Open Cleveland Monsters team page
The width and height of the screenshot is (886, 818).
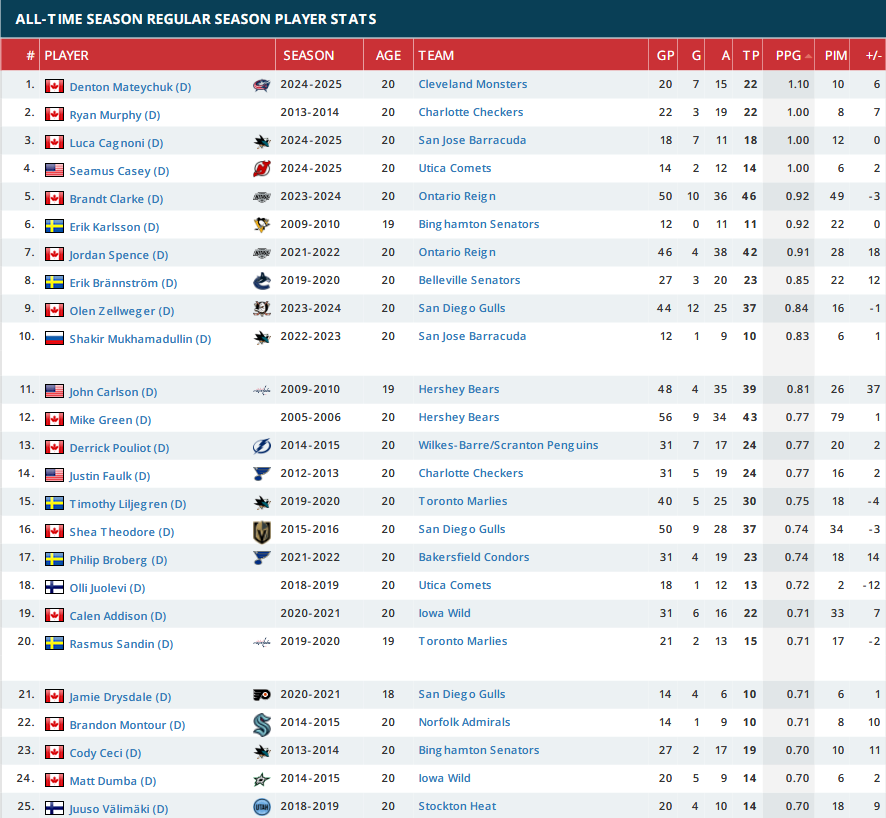pos(472,84)
